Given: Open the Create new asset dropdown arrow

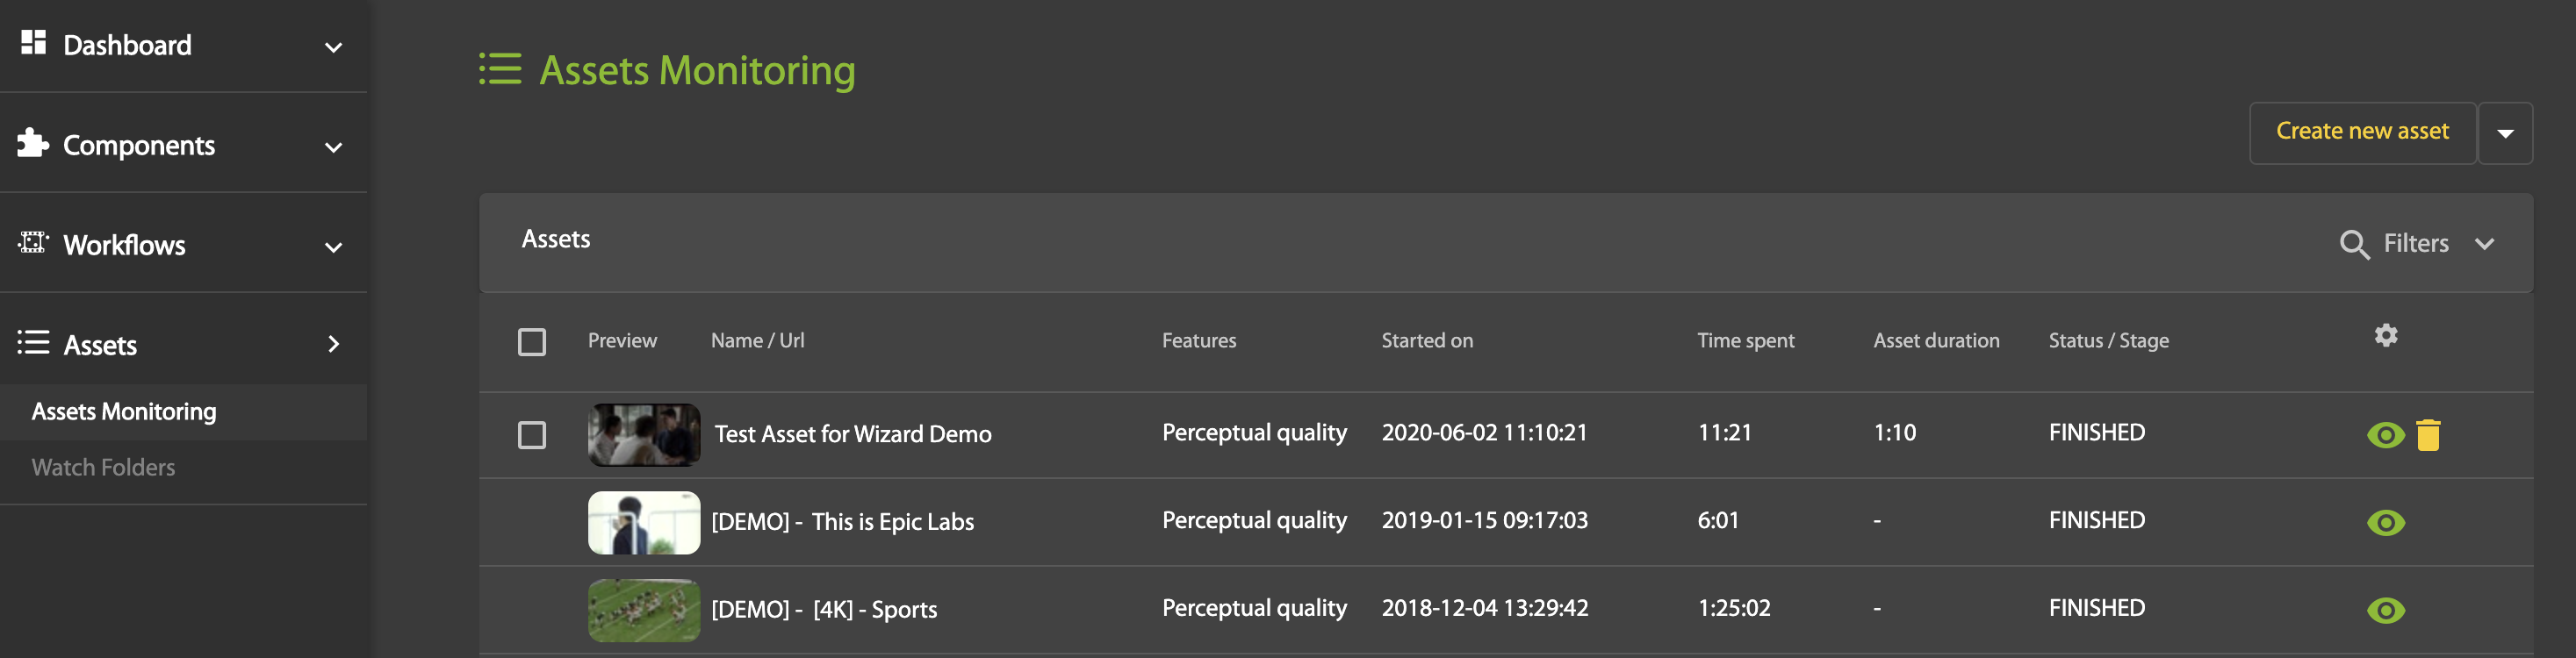Looking at the screenshot, I should pos(2506,132).
